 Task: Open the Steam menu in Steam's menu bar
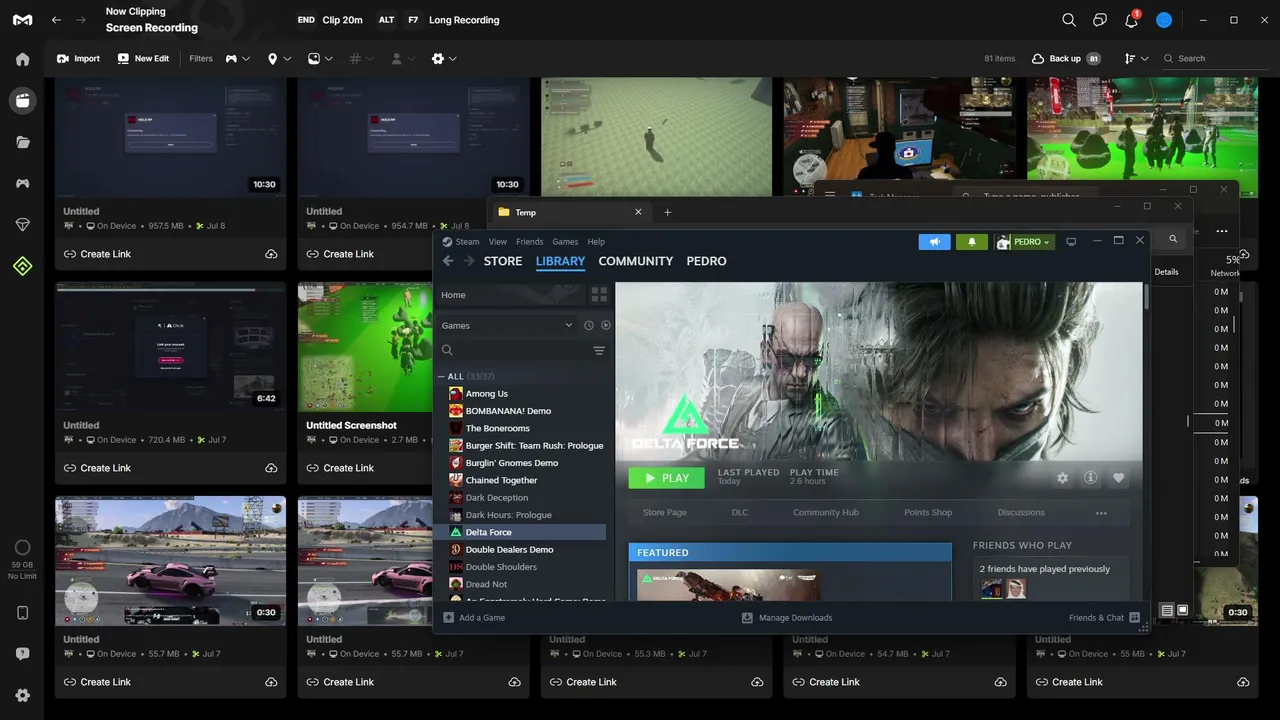click(x=467, y=242)
